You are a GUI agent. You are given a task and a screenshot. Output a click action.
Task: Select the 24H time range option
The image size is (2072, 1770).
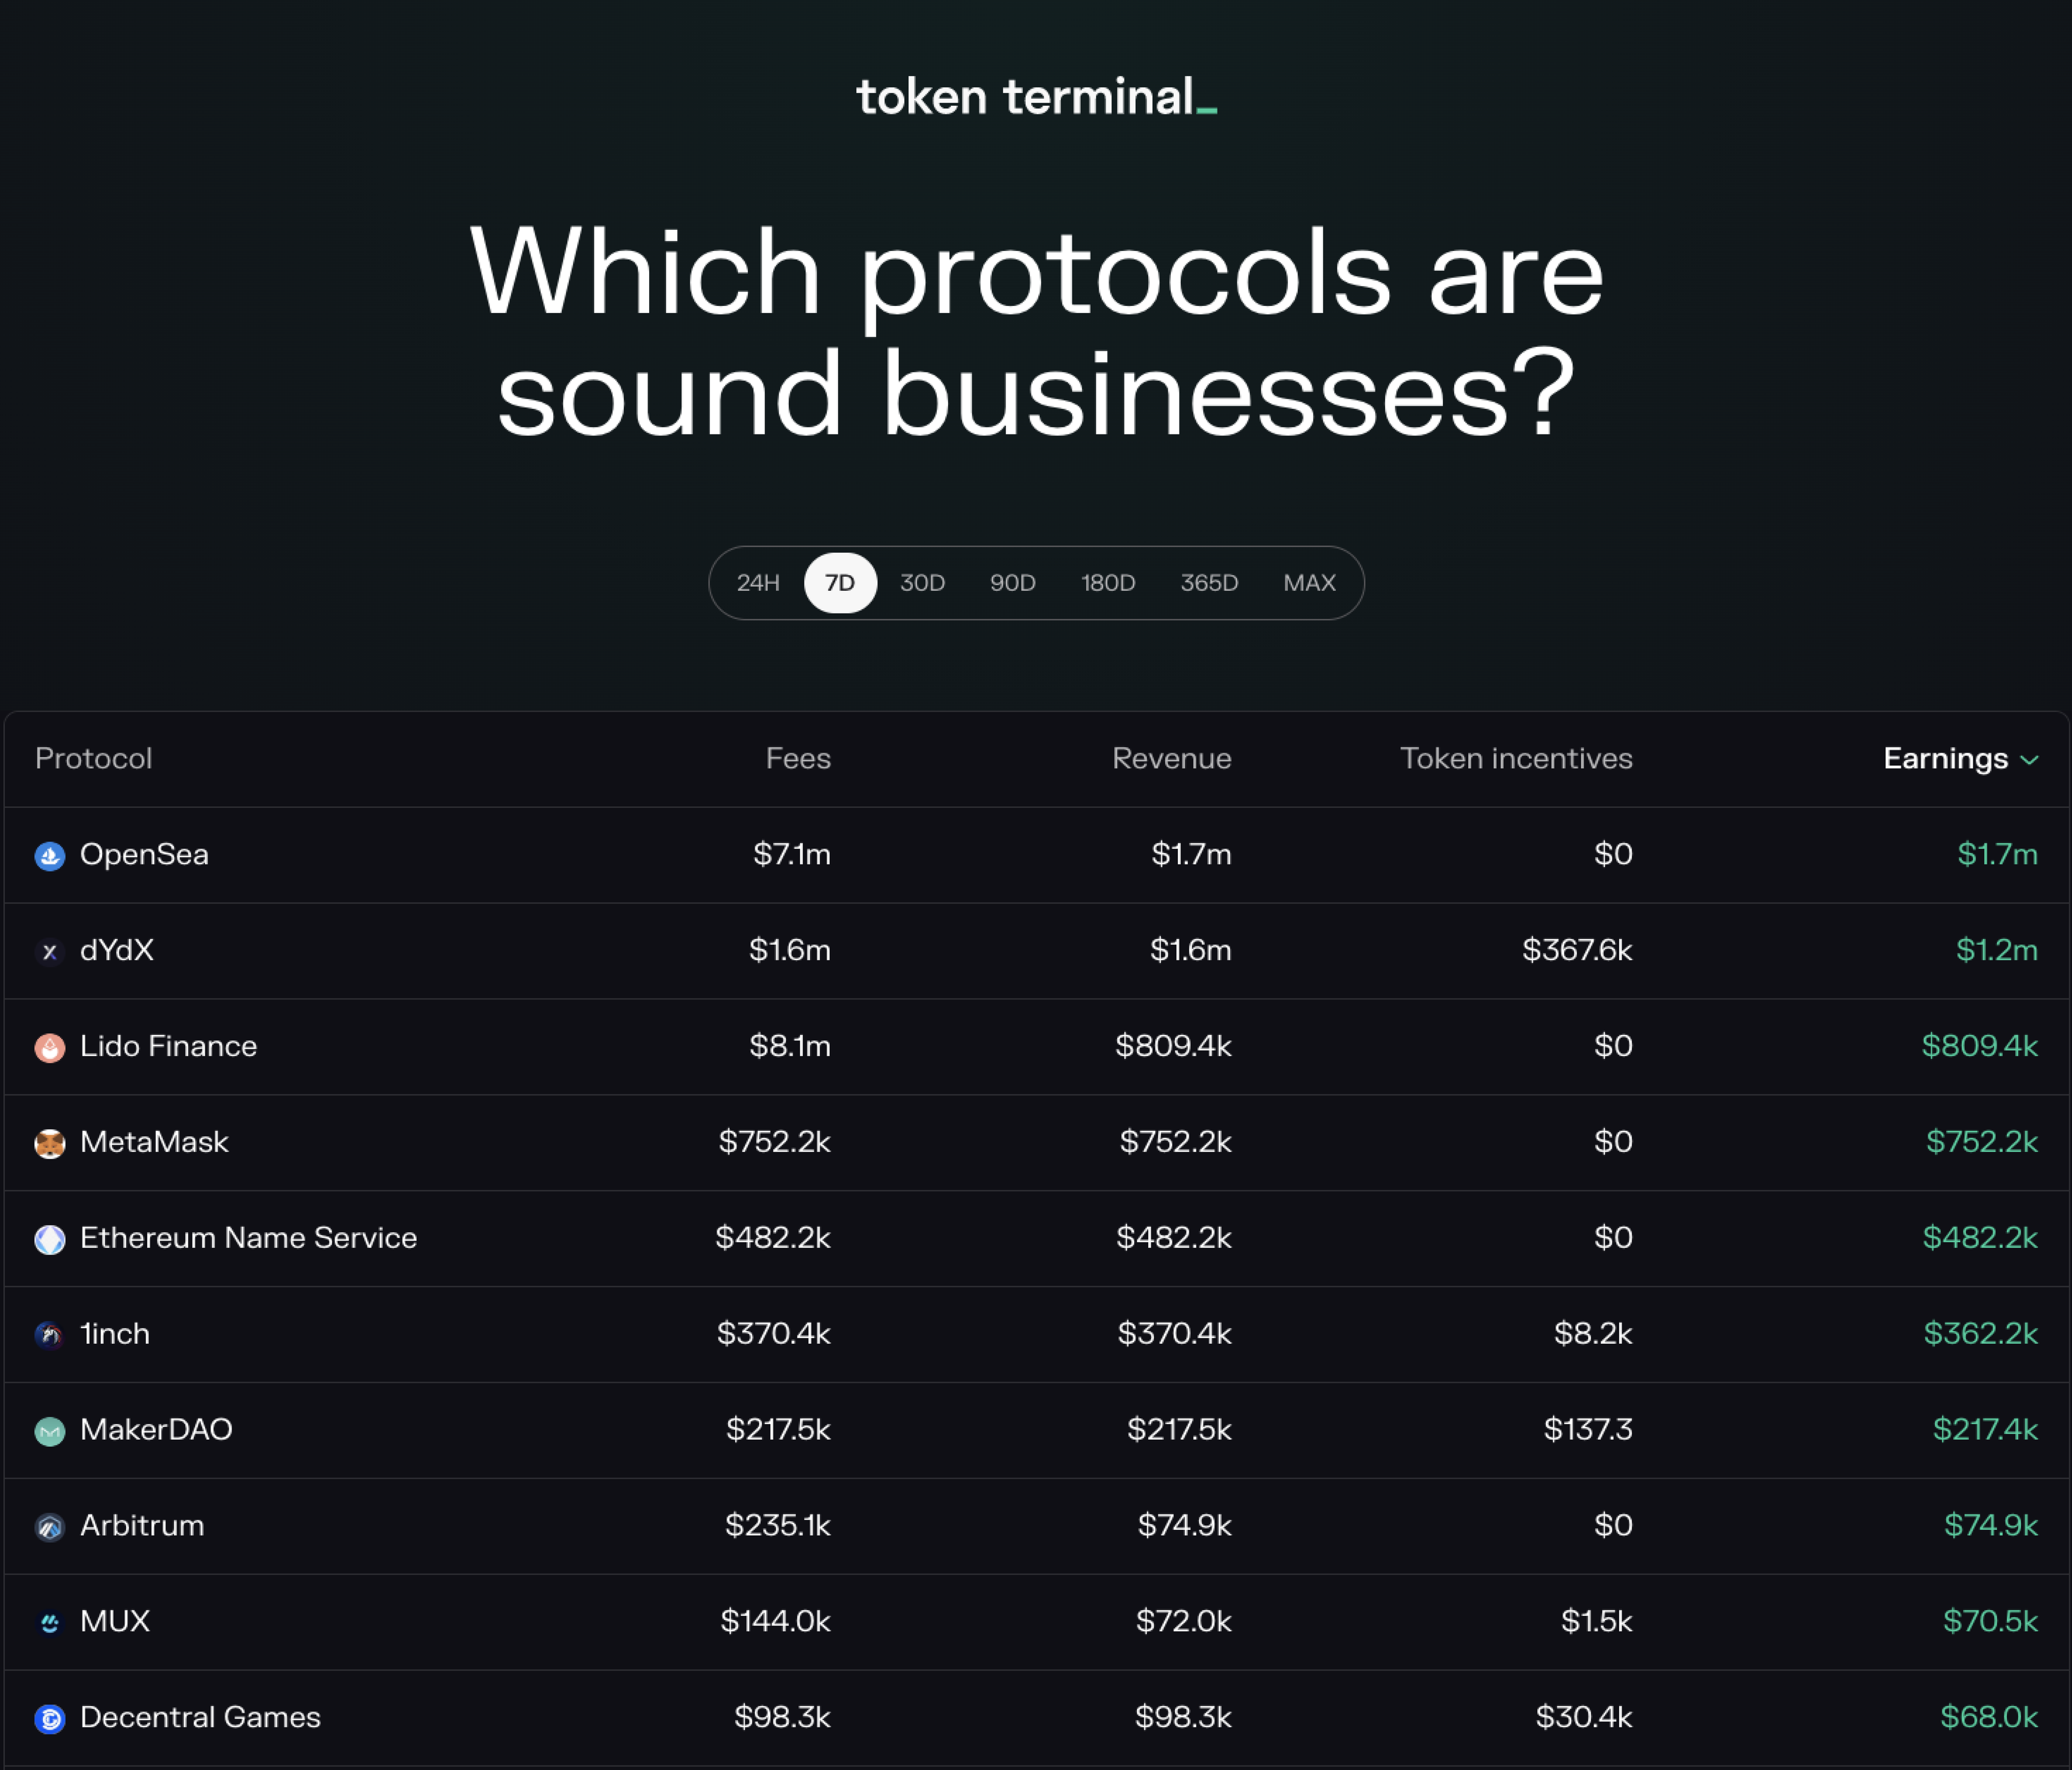pos(758,583)
